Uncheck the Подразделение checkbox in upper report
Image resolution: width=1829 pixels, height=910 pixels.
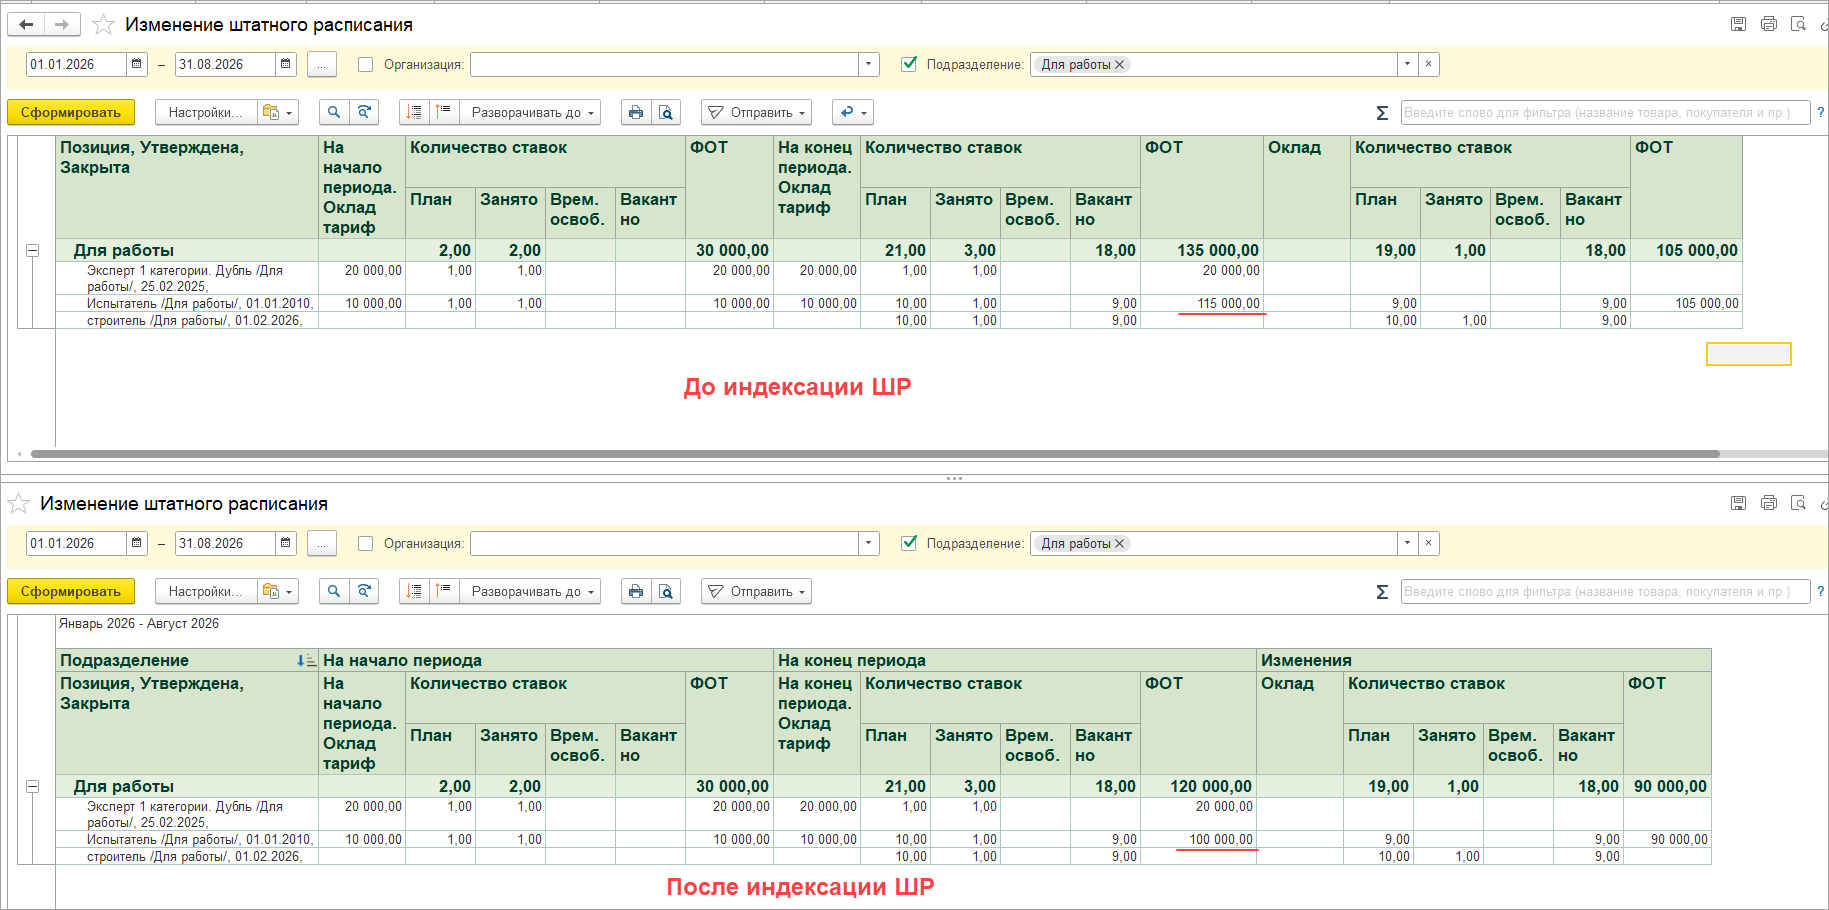(x=909, y=64)
